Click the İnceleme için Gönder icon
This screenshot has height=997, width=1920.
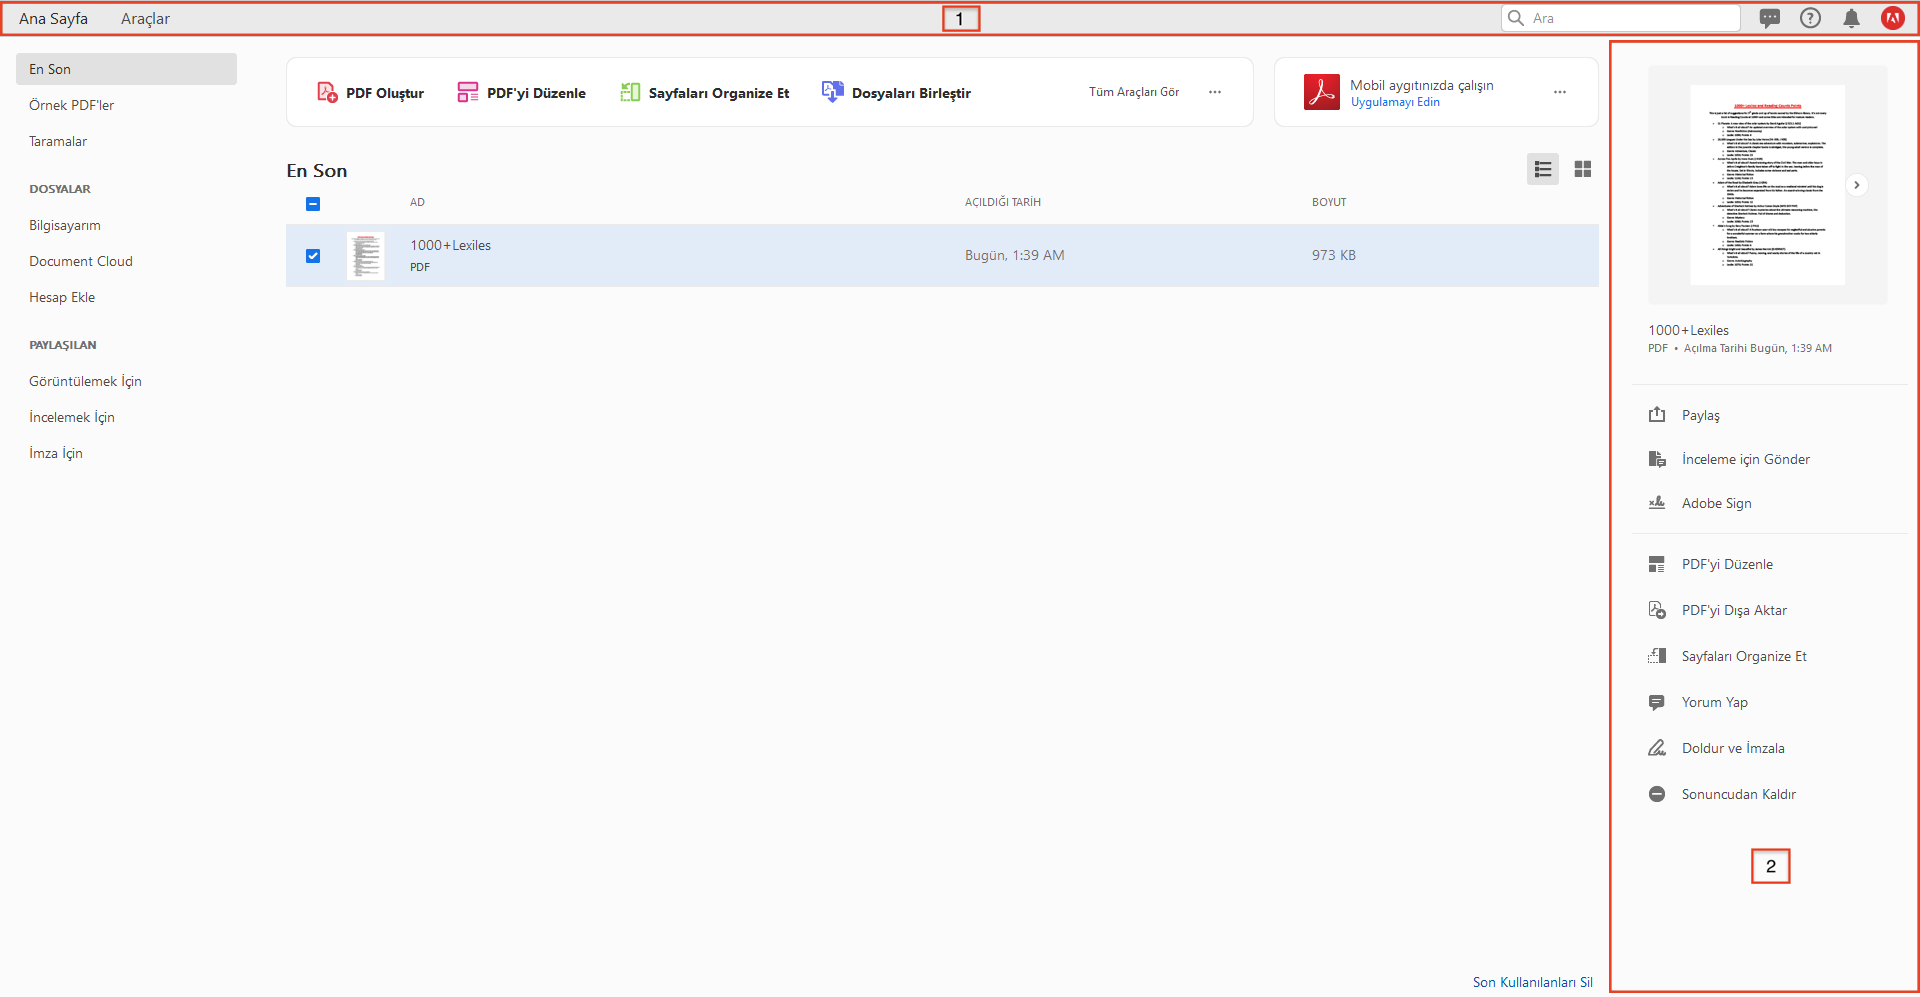[1657, 459]
